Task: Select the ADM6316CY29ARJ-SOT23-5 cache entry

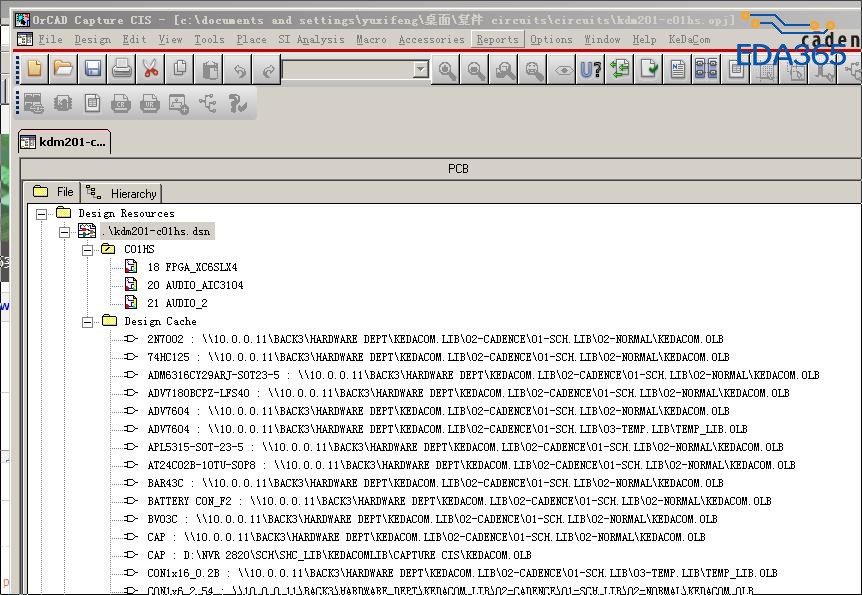Action: 483,376
